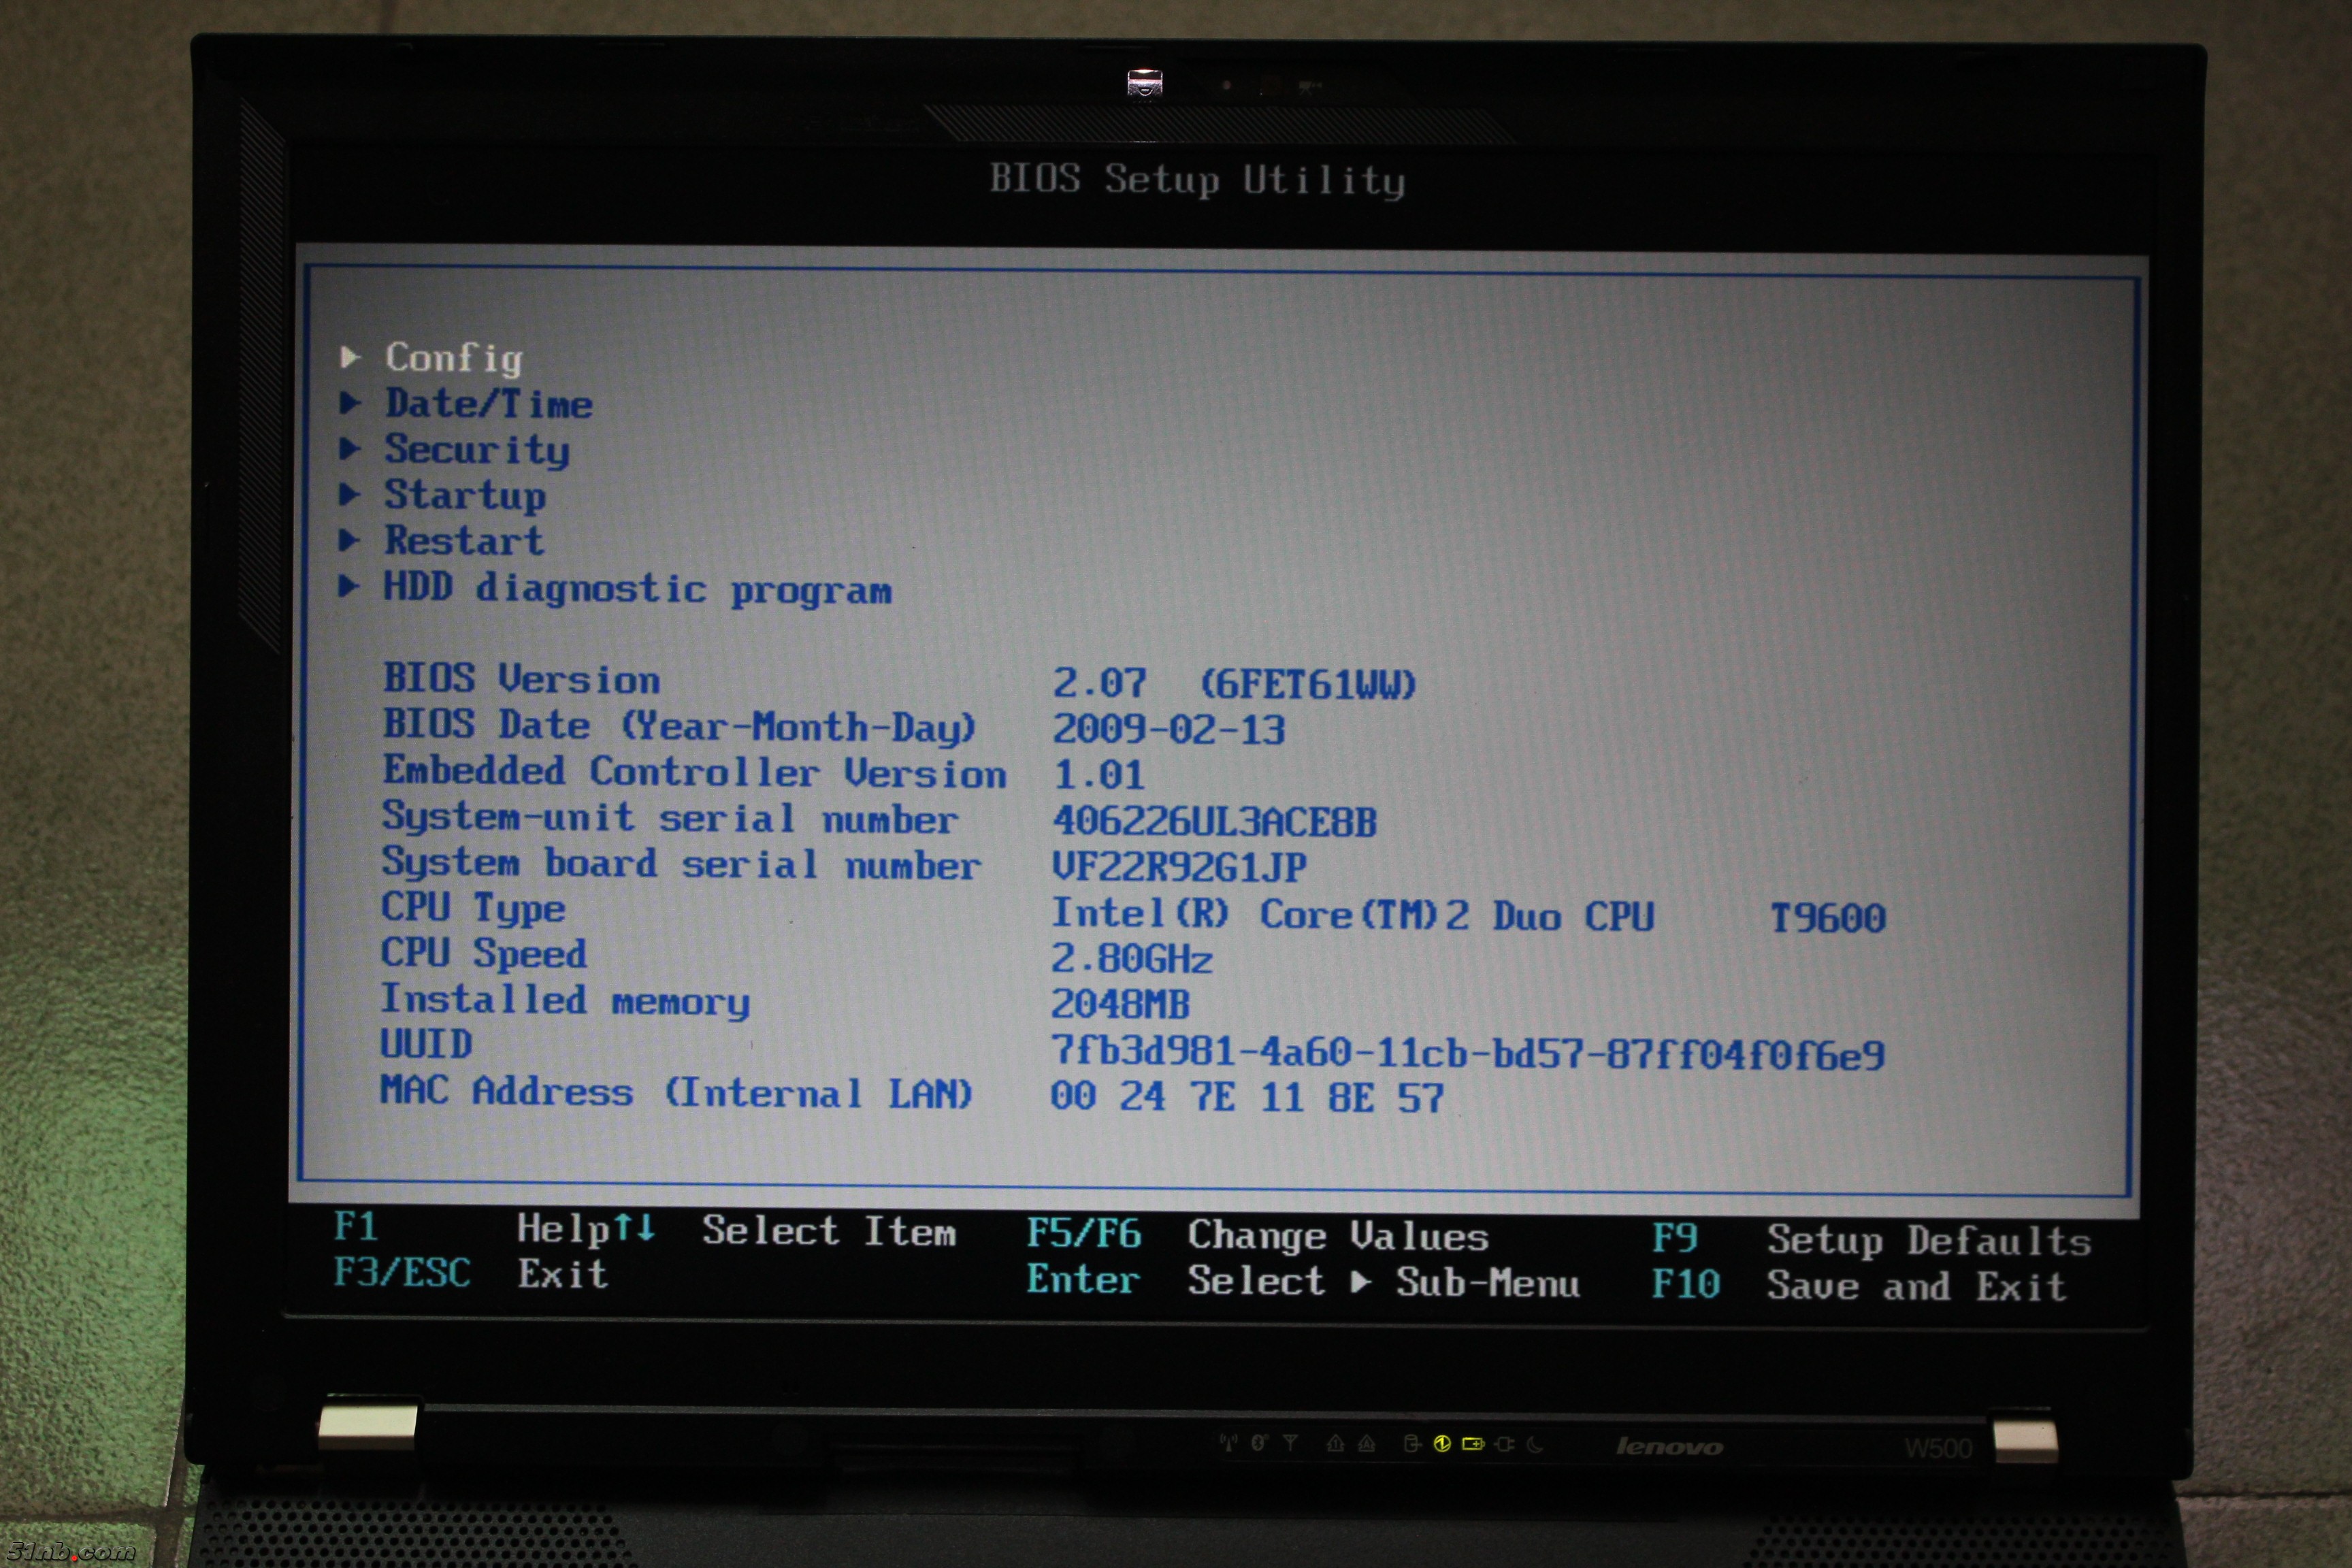Select the Restart menu entry

(x=464, y=541)
